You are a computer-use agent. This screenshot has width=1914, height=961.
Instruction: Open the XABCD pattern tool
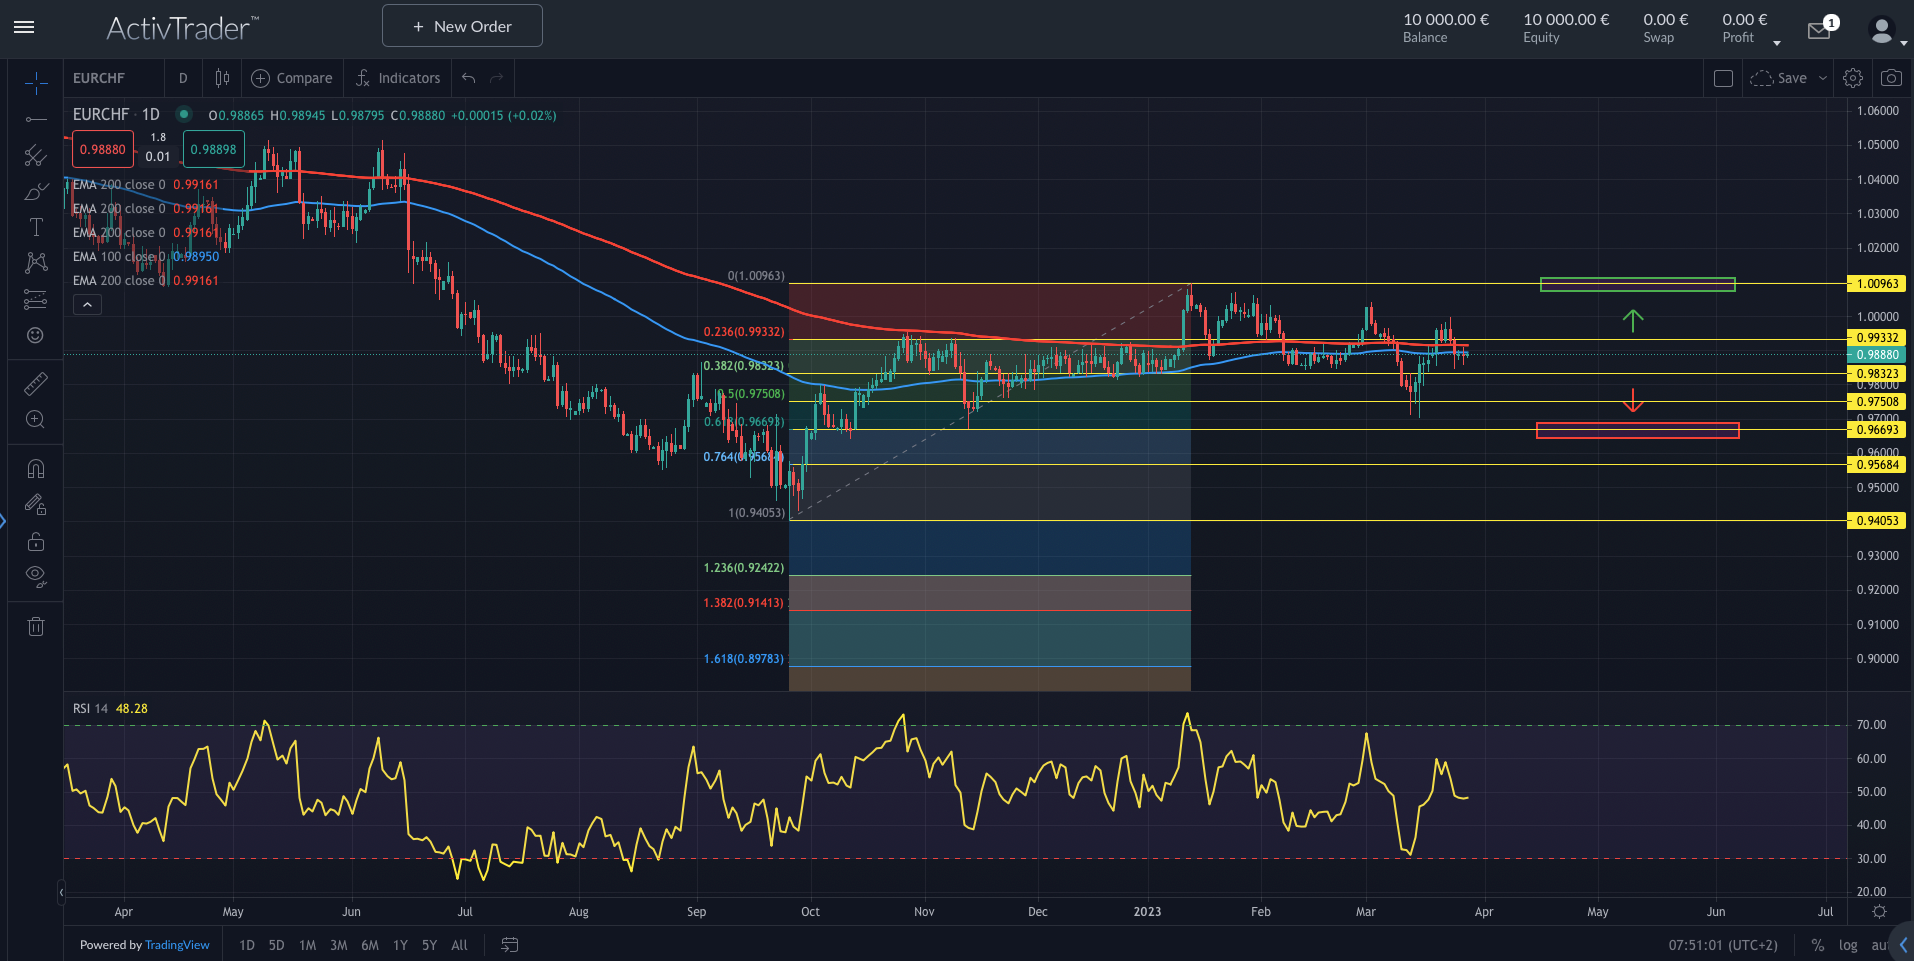pyautogui.click(x=36, y=263)
